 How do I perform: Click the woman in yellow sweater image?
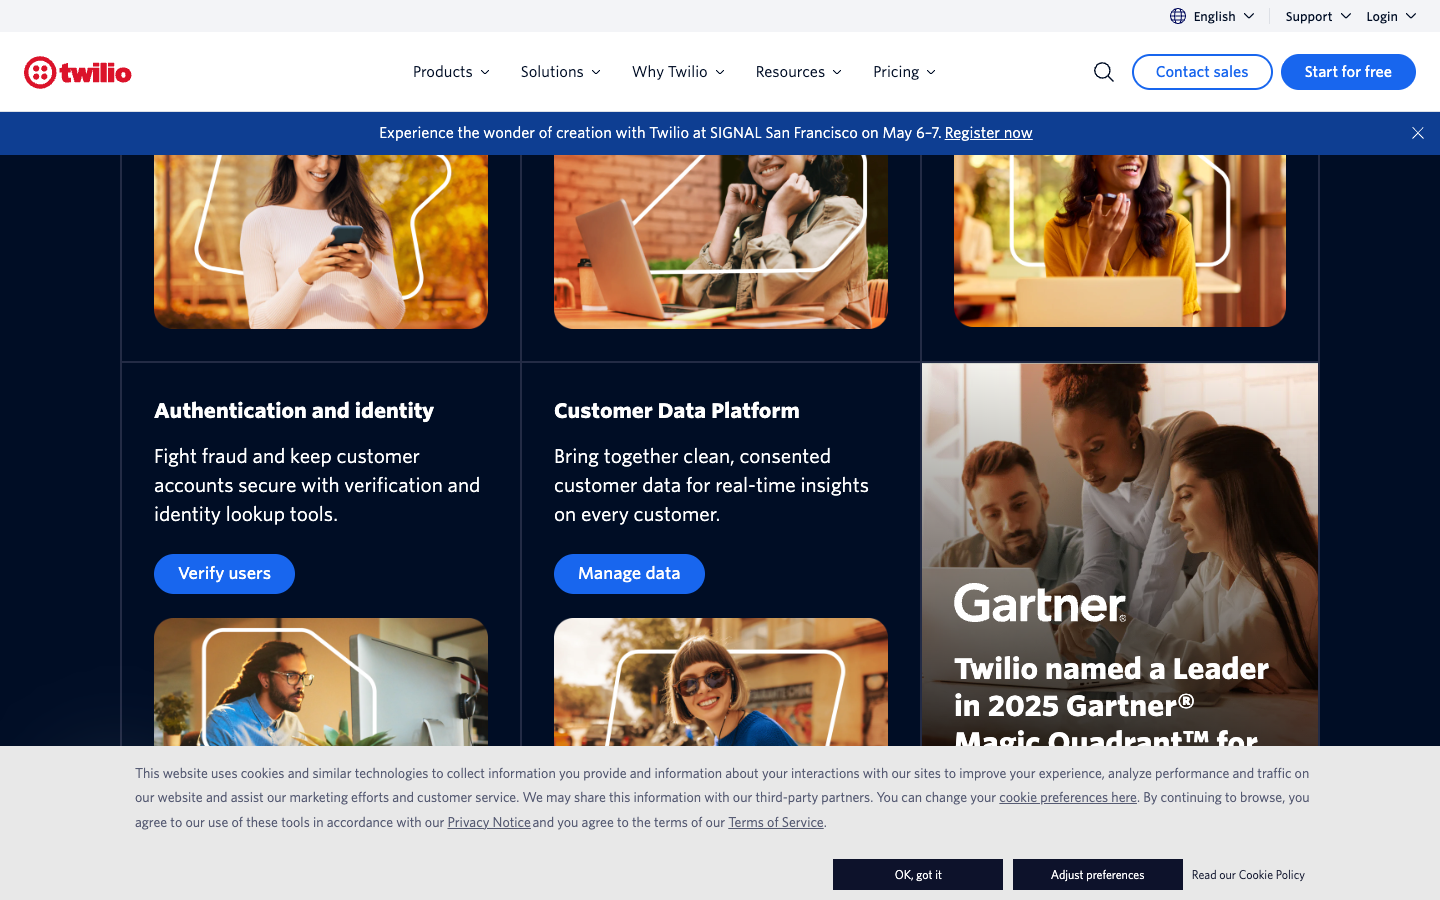click(1120, 241)
